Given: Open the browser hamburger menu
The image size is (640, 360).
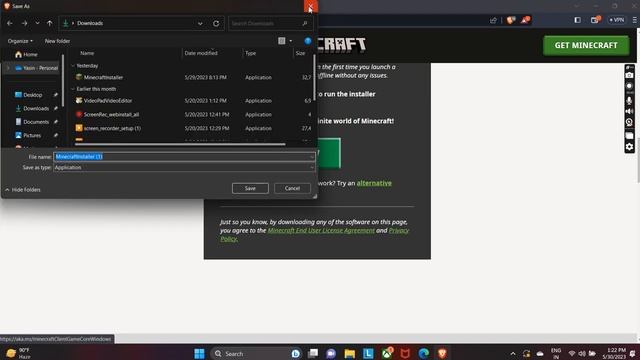Looking at the screenshot, I should tap(634, 20).
